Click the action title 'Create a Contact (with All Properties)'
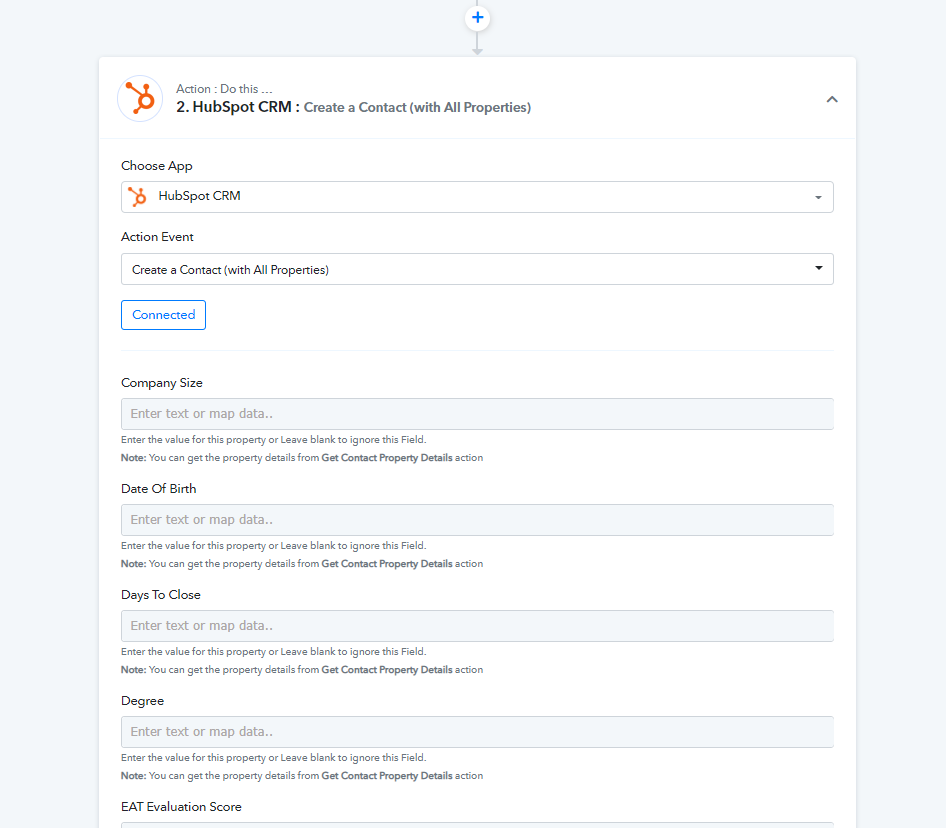946x828 pixels. (417, 107)
